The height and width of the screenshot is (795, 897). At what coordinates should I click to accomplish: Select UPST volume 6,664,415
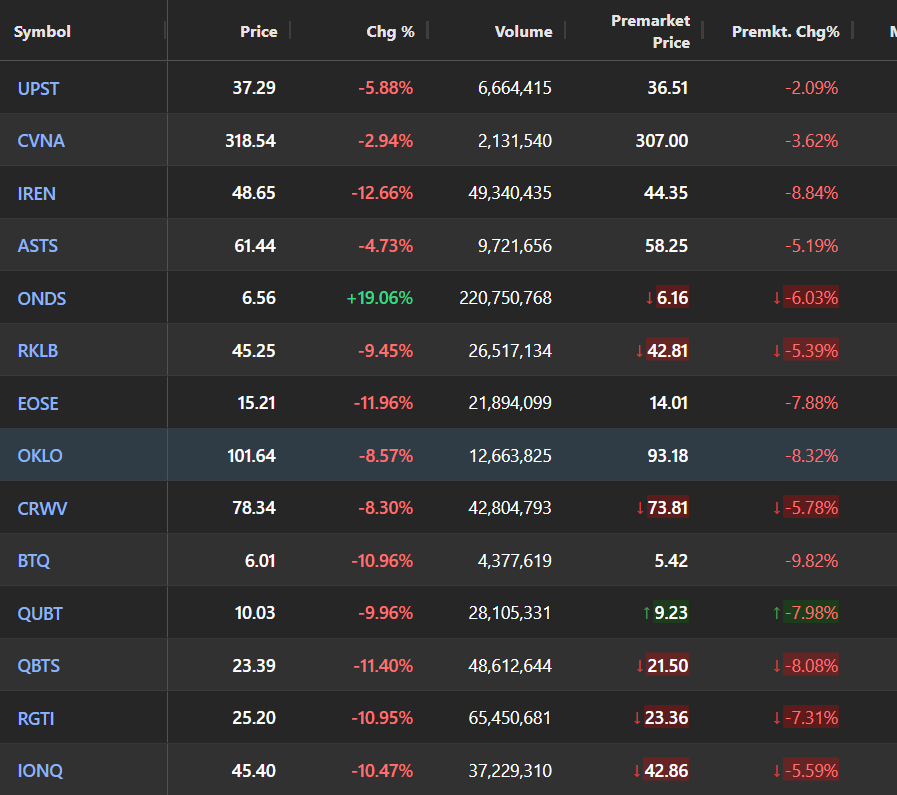pos(515,88)
